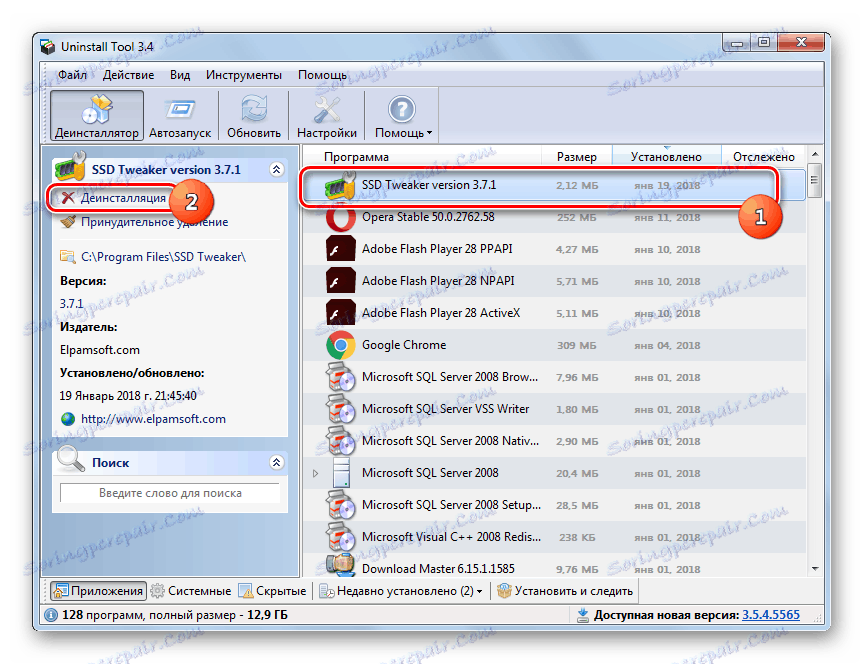The width and height of the screenshot is (864, 664).
Task: Collapse the SSD Tweaker details panel
Action: (x=277, y=170)
